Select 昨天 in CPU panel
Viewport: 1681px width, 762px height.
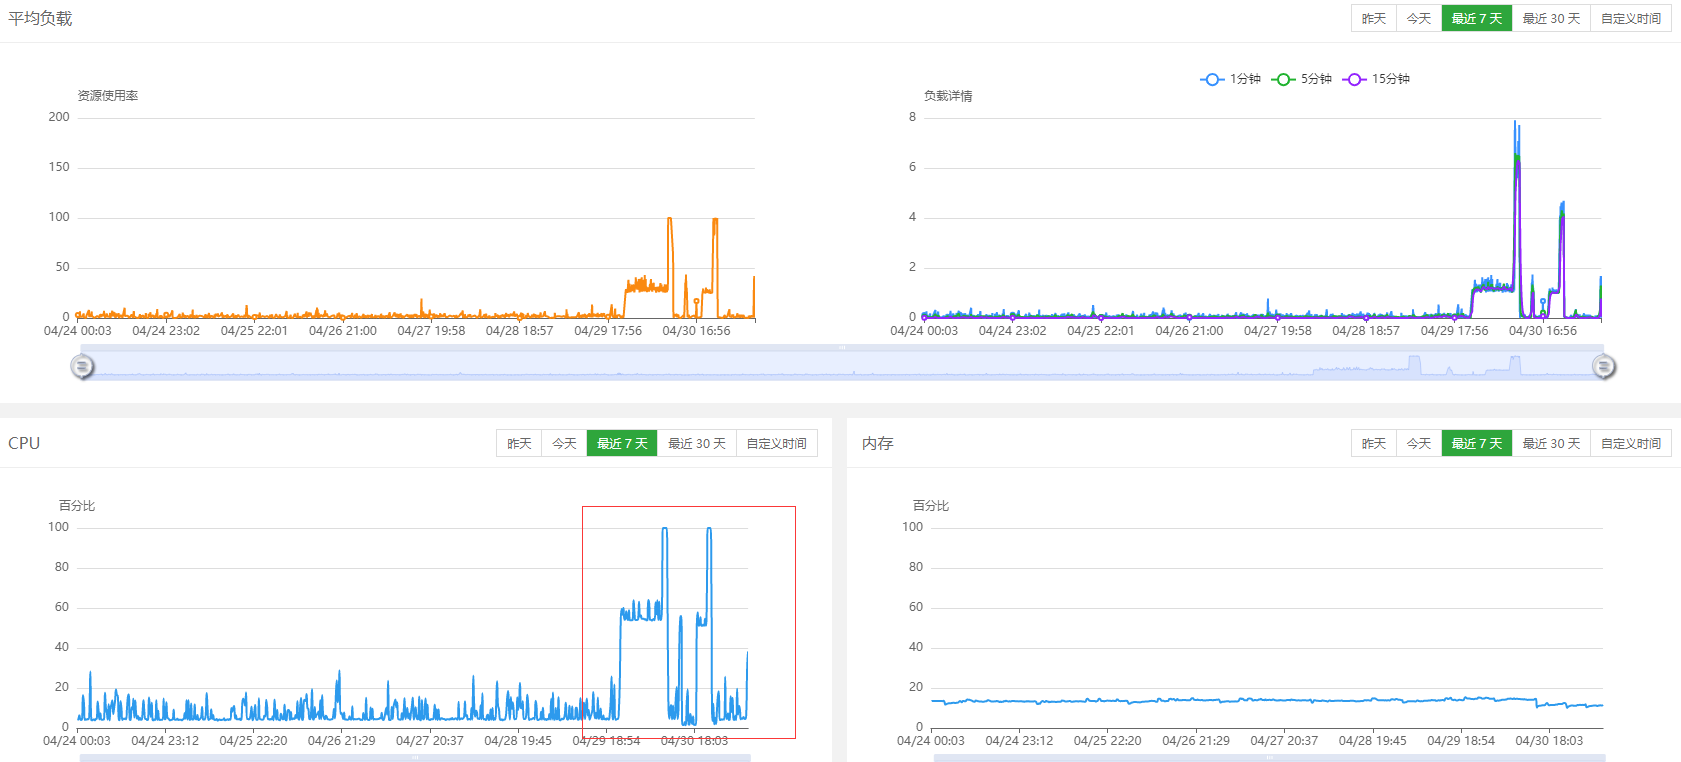519,444
